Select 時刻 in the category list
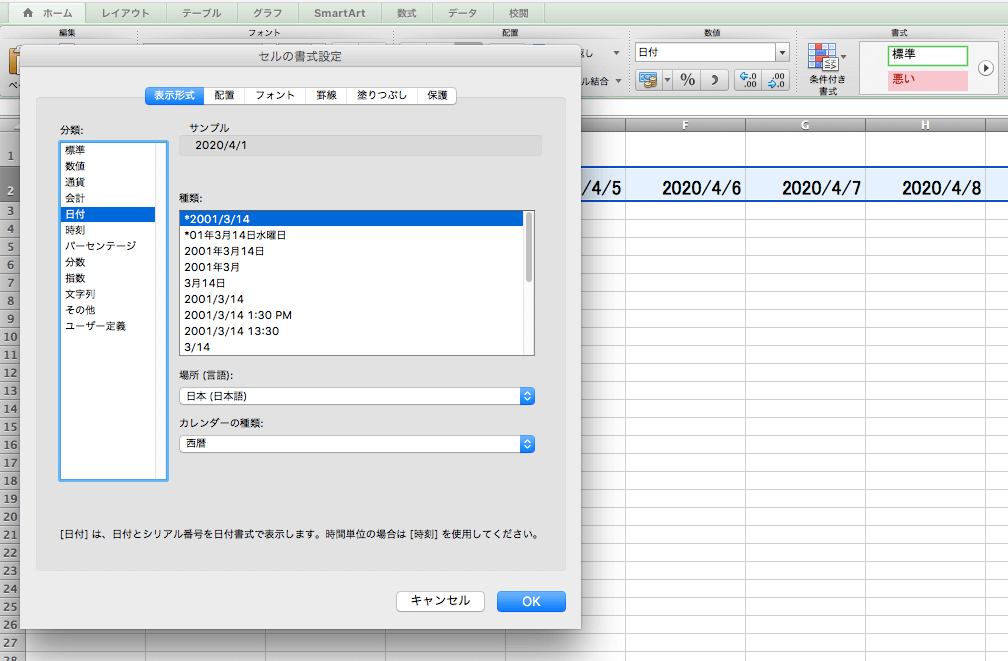 (x=75, y=230)
